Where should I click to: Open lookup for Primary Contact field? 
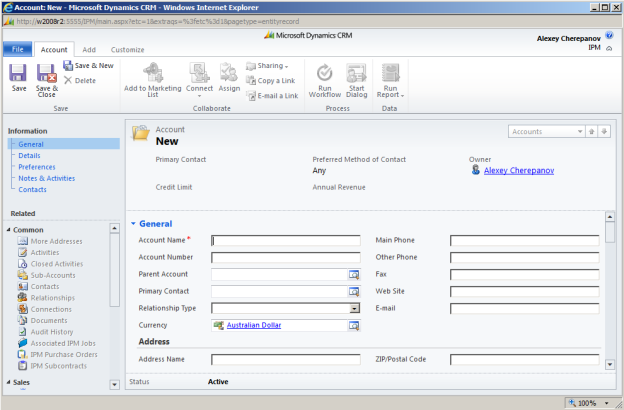(353, 291)
